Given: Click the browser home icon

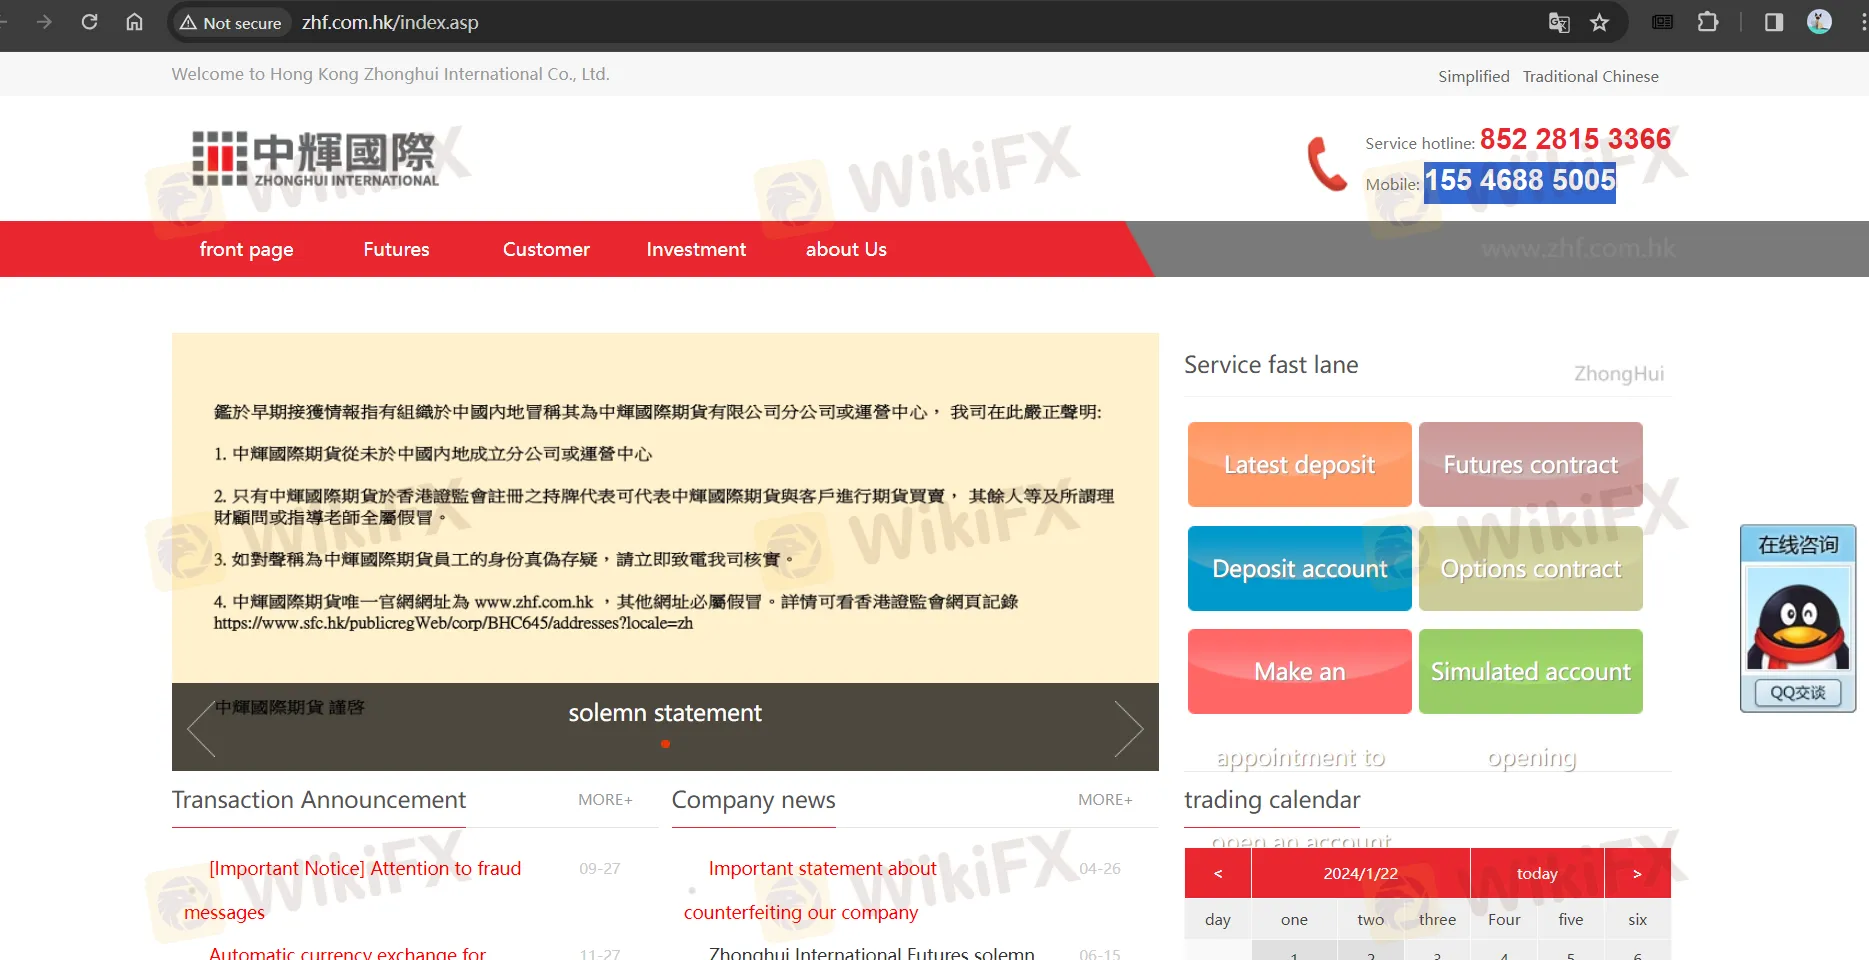Looking at the screenshot, I should coord(134,21).
